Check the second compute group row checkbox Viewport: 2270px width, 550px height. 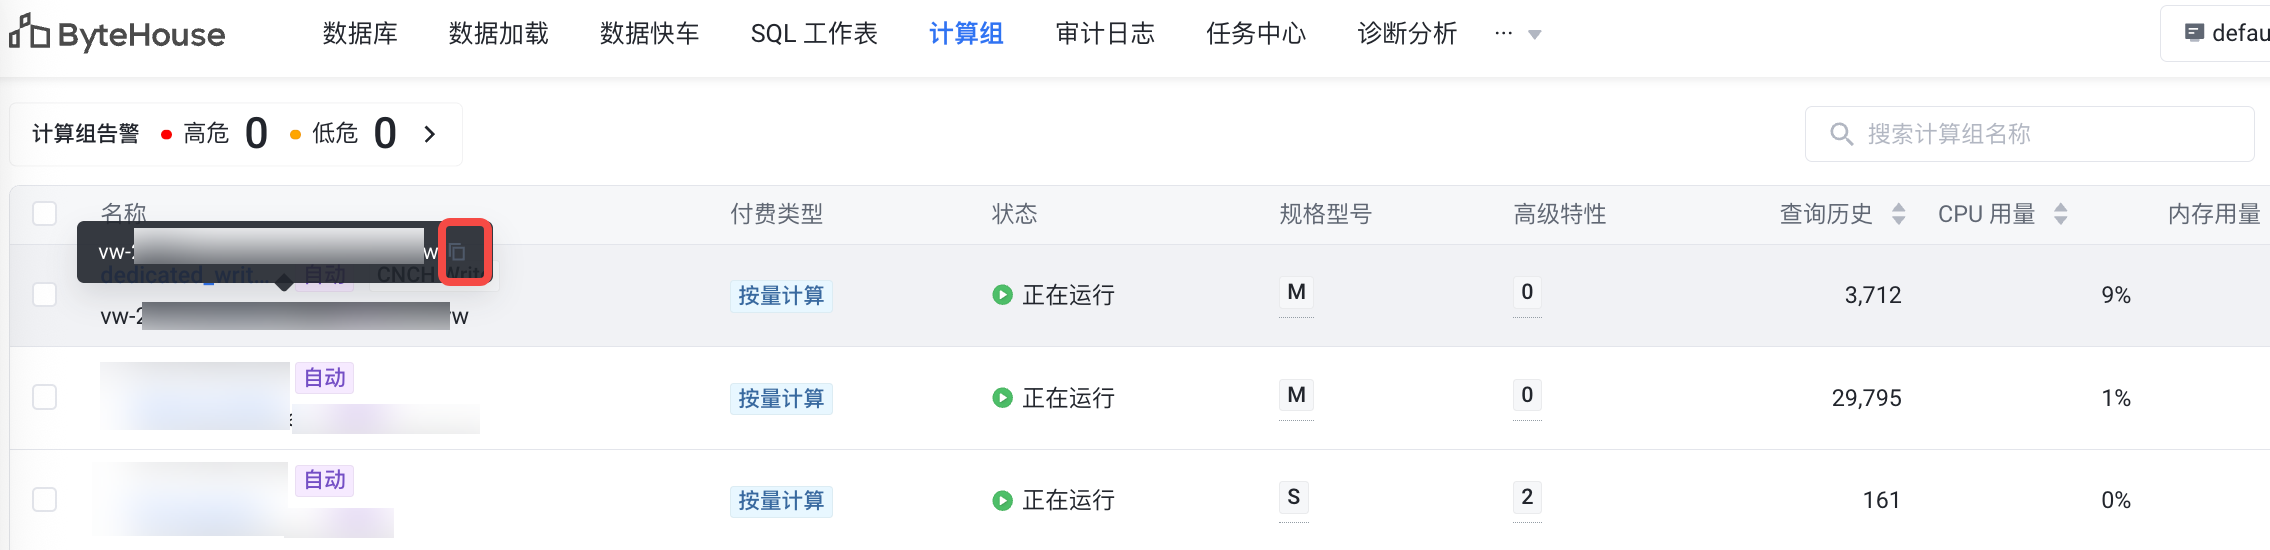(x=45, y=398)
